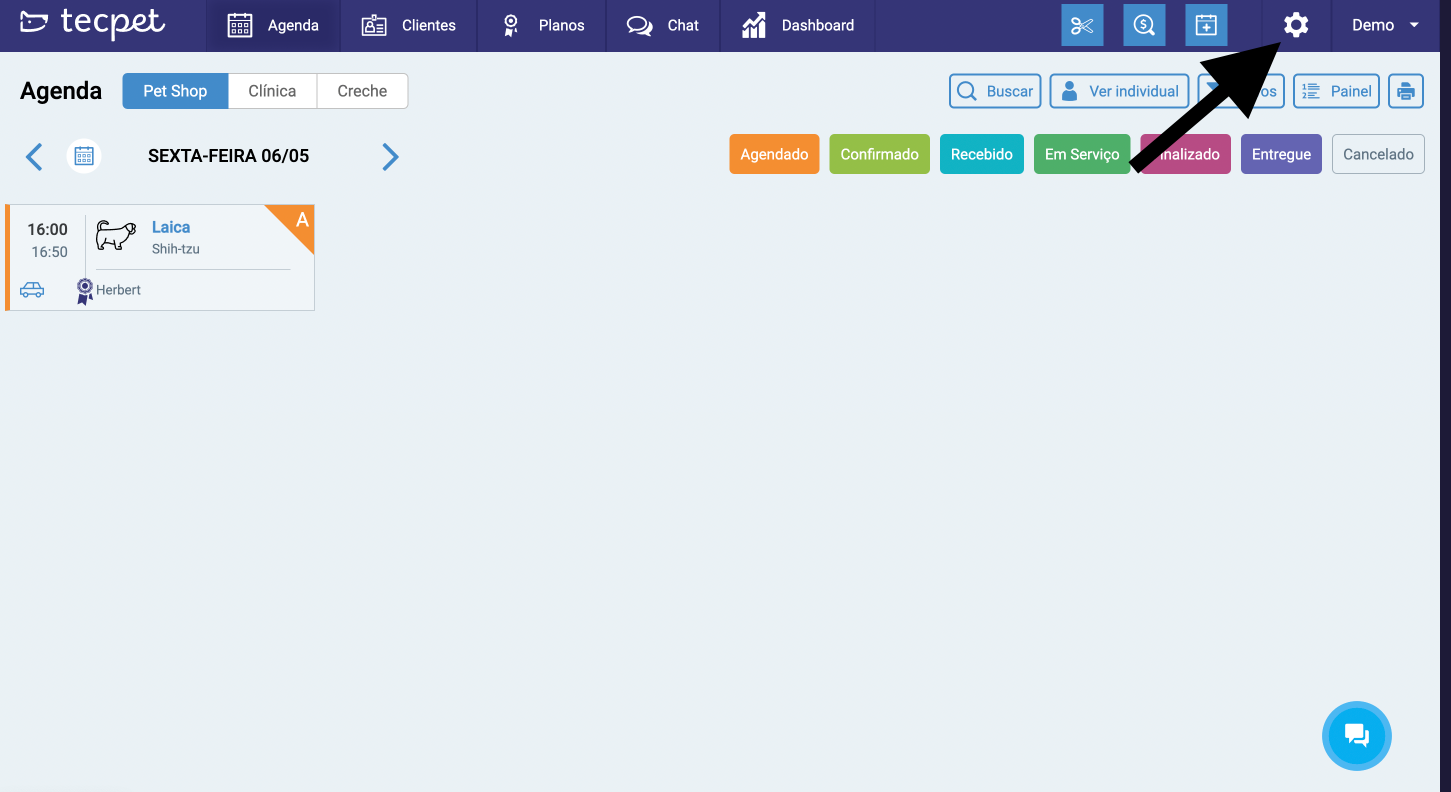Viewport: 1451px width, 792px height.
Task: Switch agenda to Pet Shop view
Action: (x=175, y=91)
